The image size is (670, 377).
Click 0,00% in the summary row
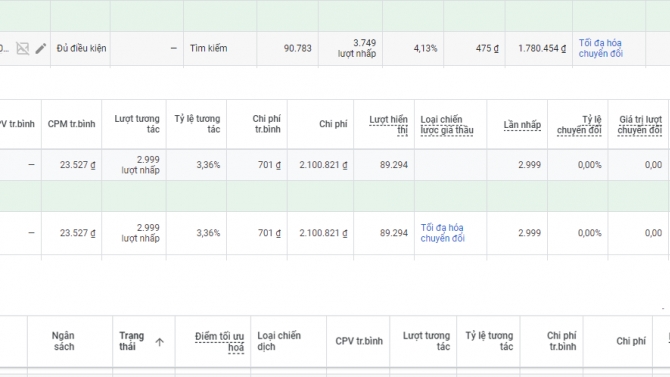pos(590,165)
